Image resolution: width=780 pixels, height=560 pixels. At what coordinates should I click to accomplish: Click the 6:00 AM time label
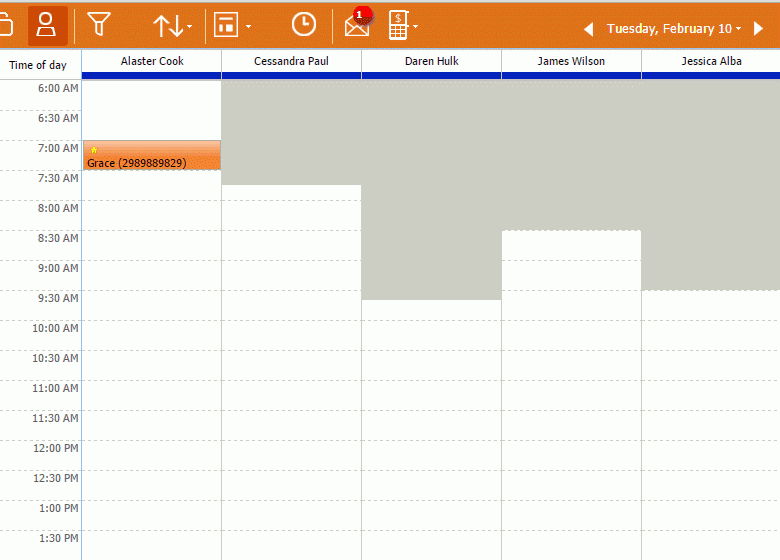click(x=58, y=89)
